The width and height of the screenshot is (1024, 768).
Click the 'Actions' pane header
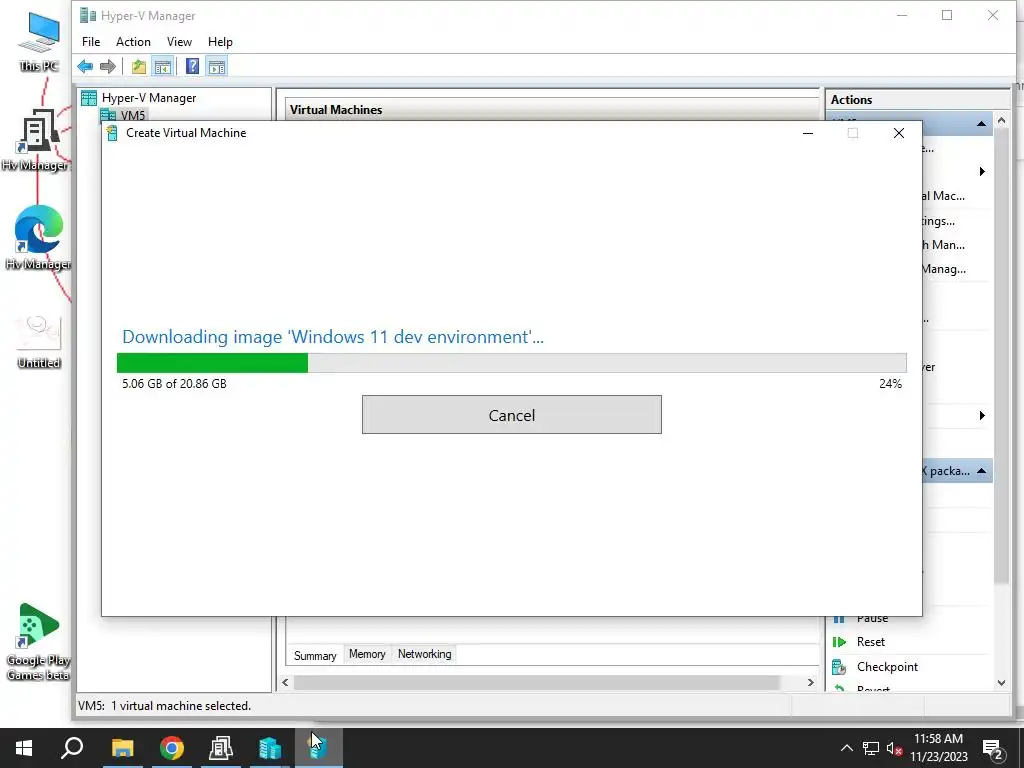(x=851, y=100)
